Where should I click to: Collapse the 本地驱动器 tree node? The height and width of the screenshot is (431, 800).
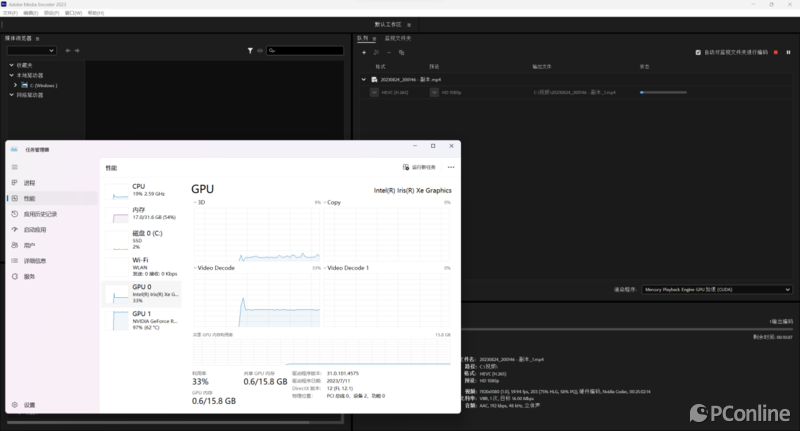pyautogui.click(x=12, y=75)
